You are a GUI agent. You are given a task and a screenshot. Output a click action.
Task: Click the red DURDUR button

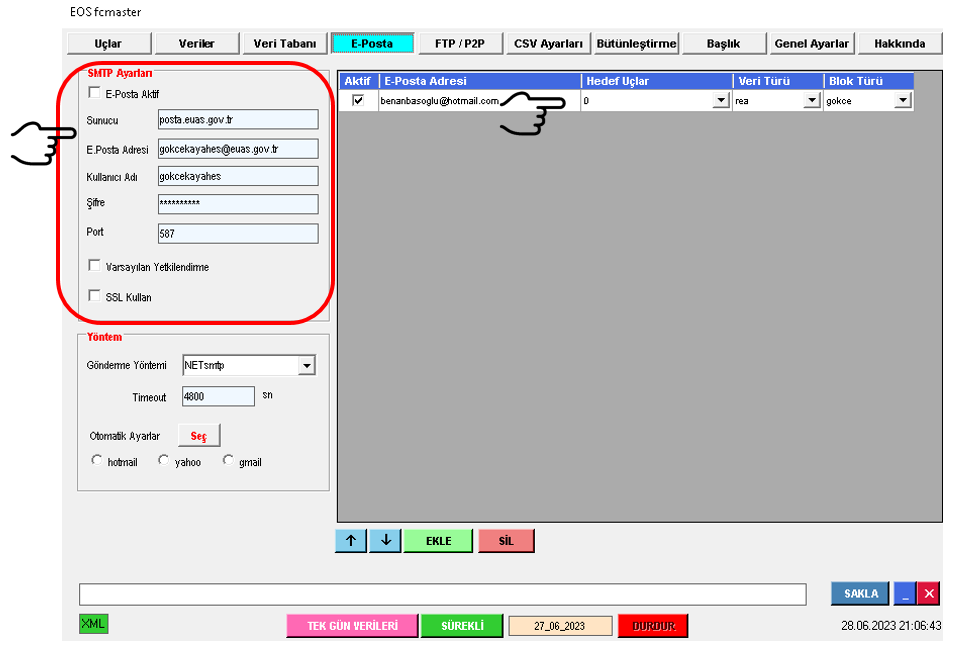tap(653, 625)
